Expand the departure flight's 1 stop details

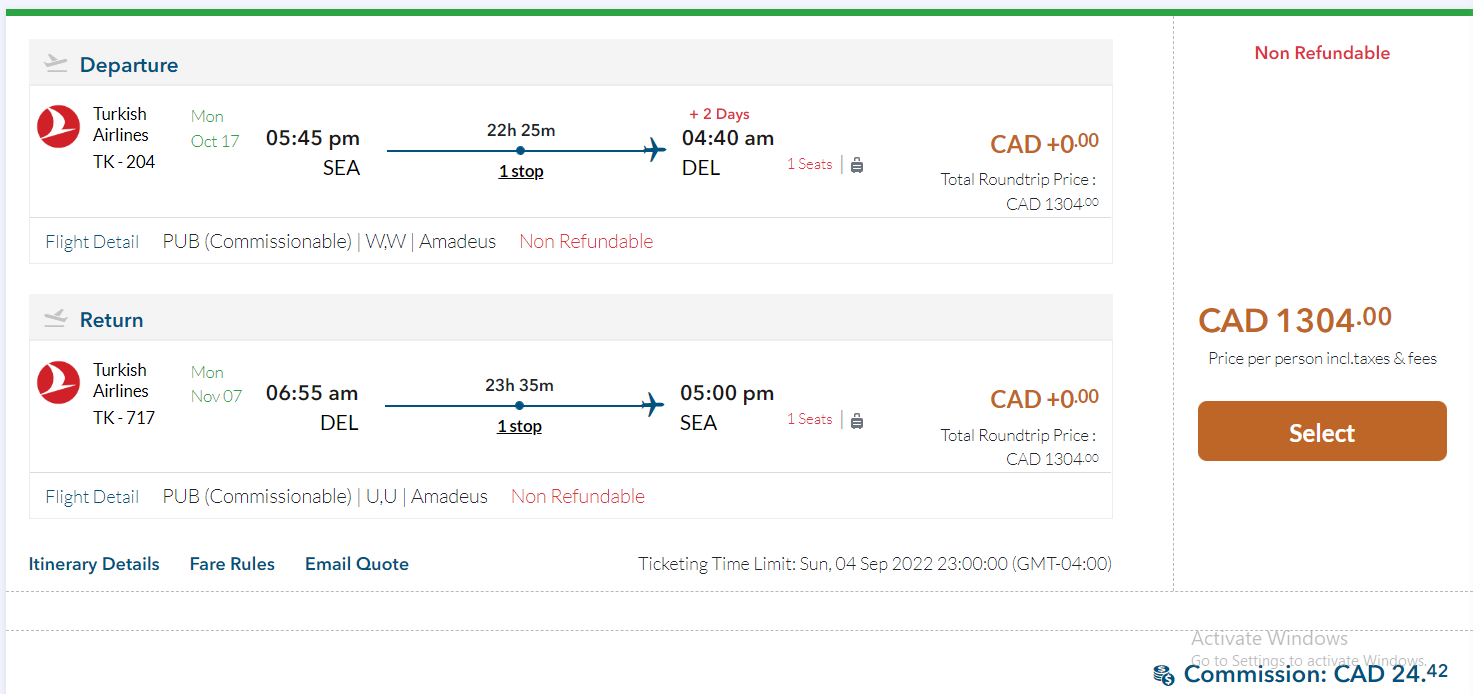(x=521, y=171)
